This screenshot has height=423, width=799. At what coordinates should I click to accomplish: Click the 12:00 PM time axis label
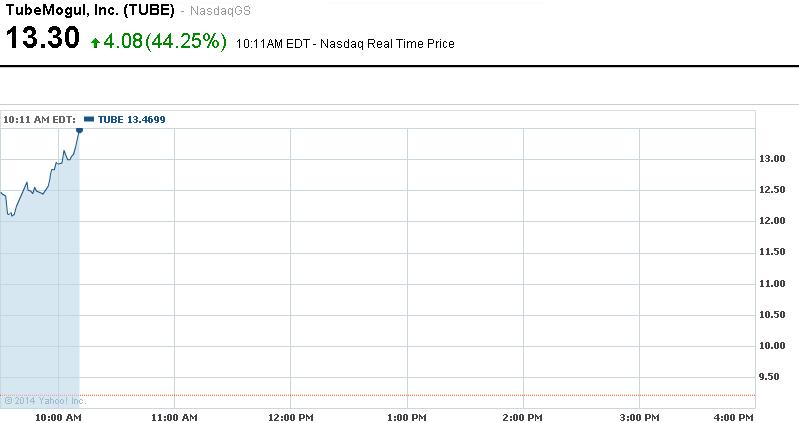pos(290,416)
